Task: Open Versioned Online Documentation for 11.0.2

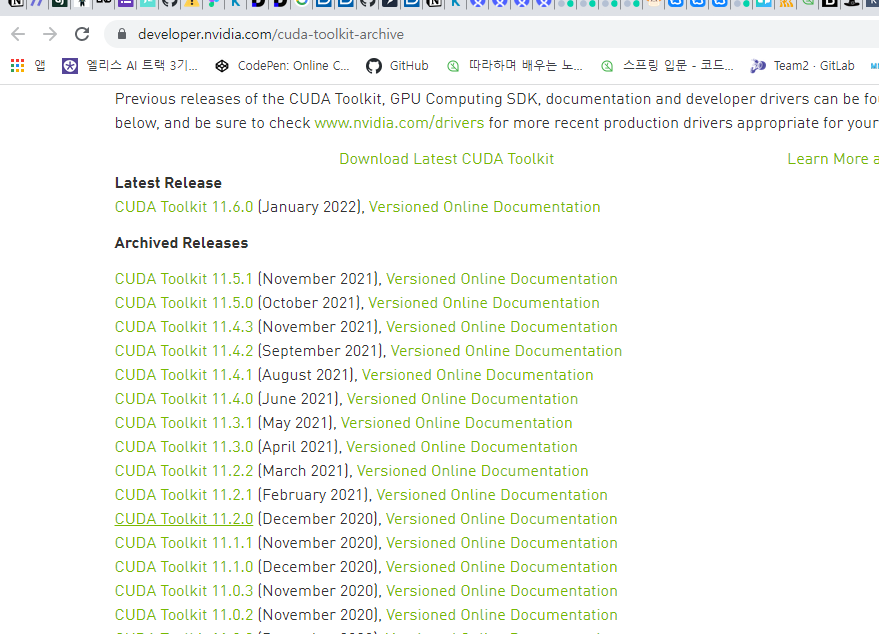Action: pos(502,615)
